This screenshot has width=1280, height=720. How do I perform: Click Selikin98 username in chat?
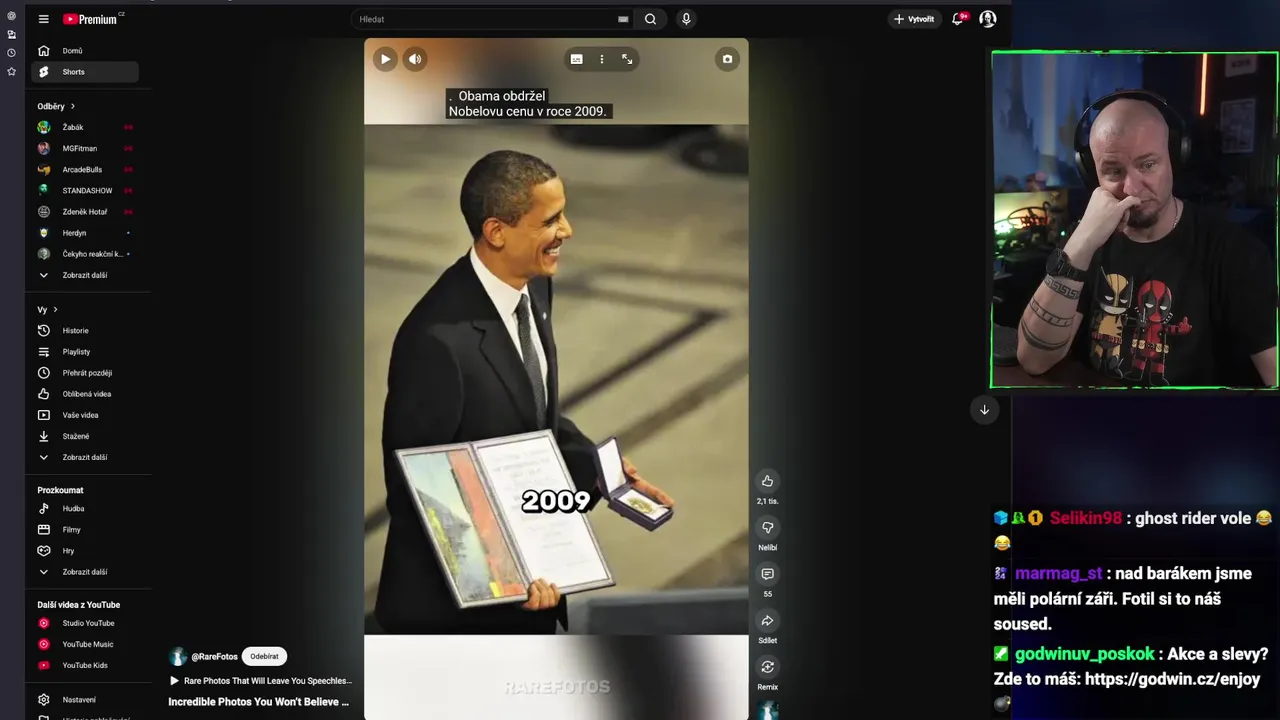(x=1085, y=518)
